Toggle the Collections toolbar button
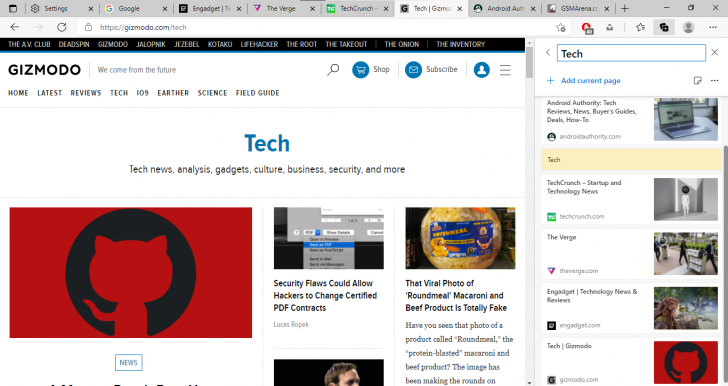The image size is (728, 386). click(664, 27)
